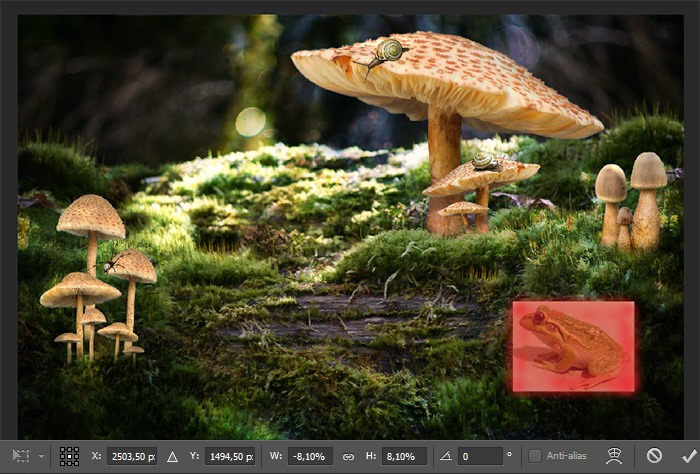Screen dimensions: 700x474
Task: Click the Transform tool preset icon
Action: (x=21, y=456)
